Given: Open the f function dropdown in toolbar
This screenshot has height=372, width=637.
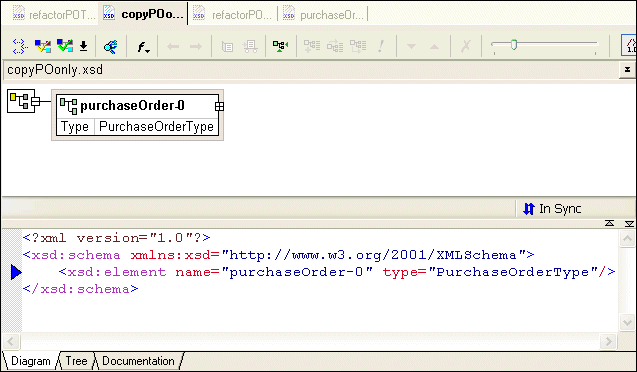Looking at the screenshot, I should point(143,47).
